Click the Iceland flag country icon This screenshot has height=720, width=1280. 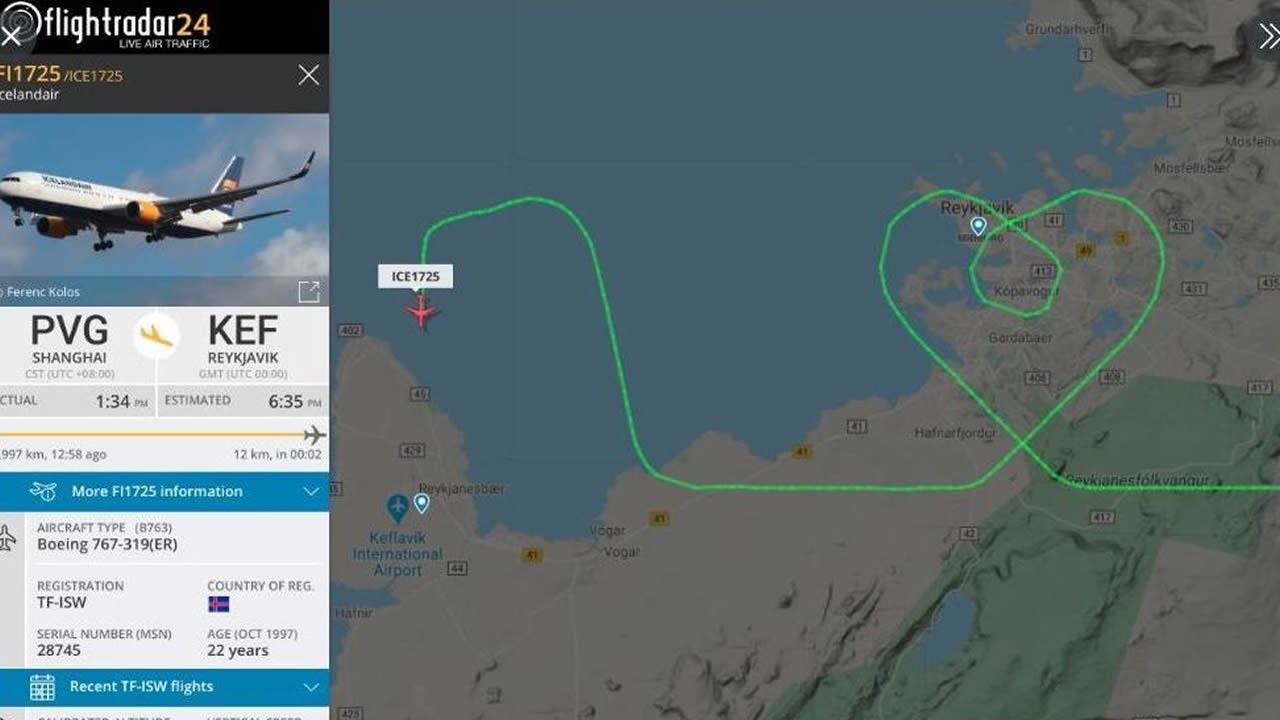[218, 604]
